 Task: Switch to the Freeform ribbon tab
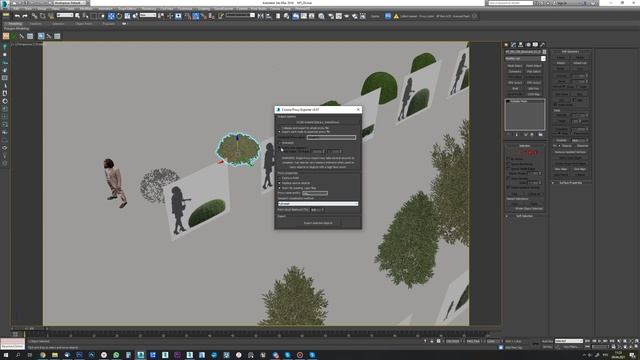36,24
